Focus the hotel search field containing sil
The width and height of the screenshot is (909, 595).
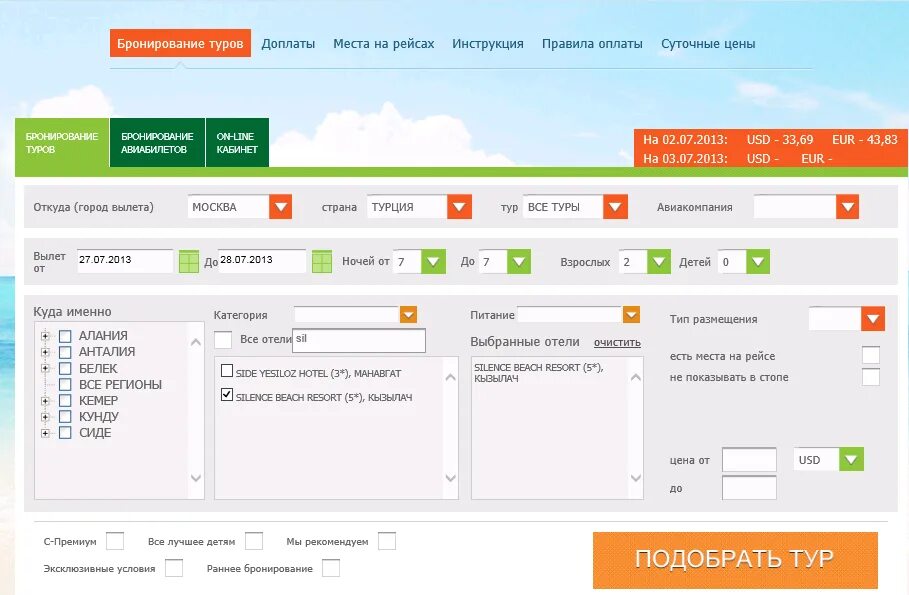(359, 340)
